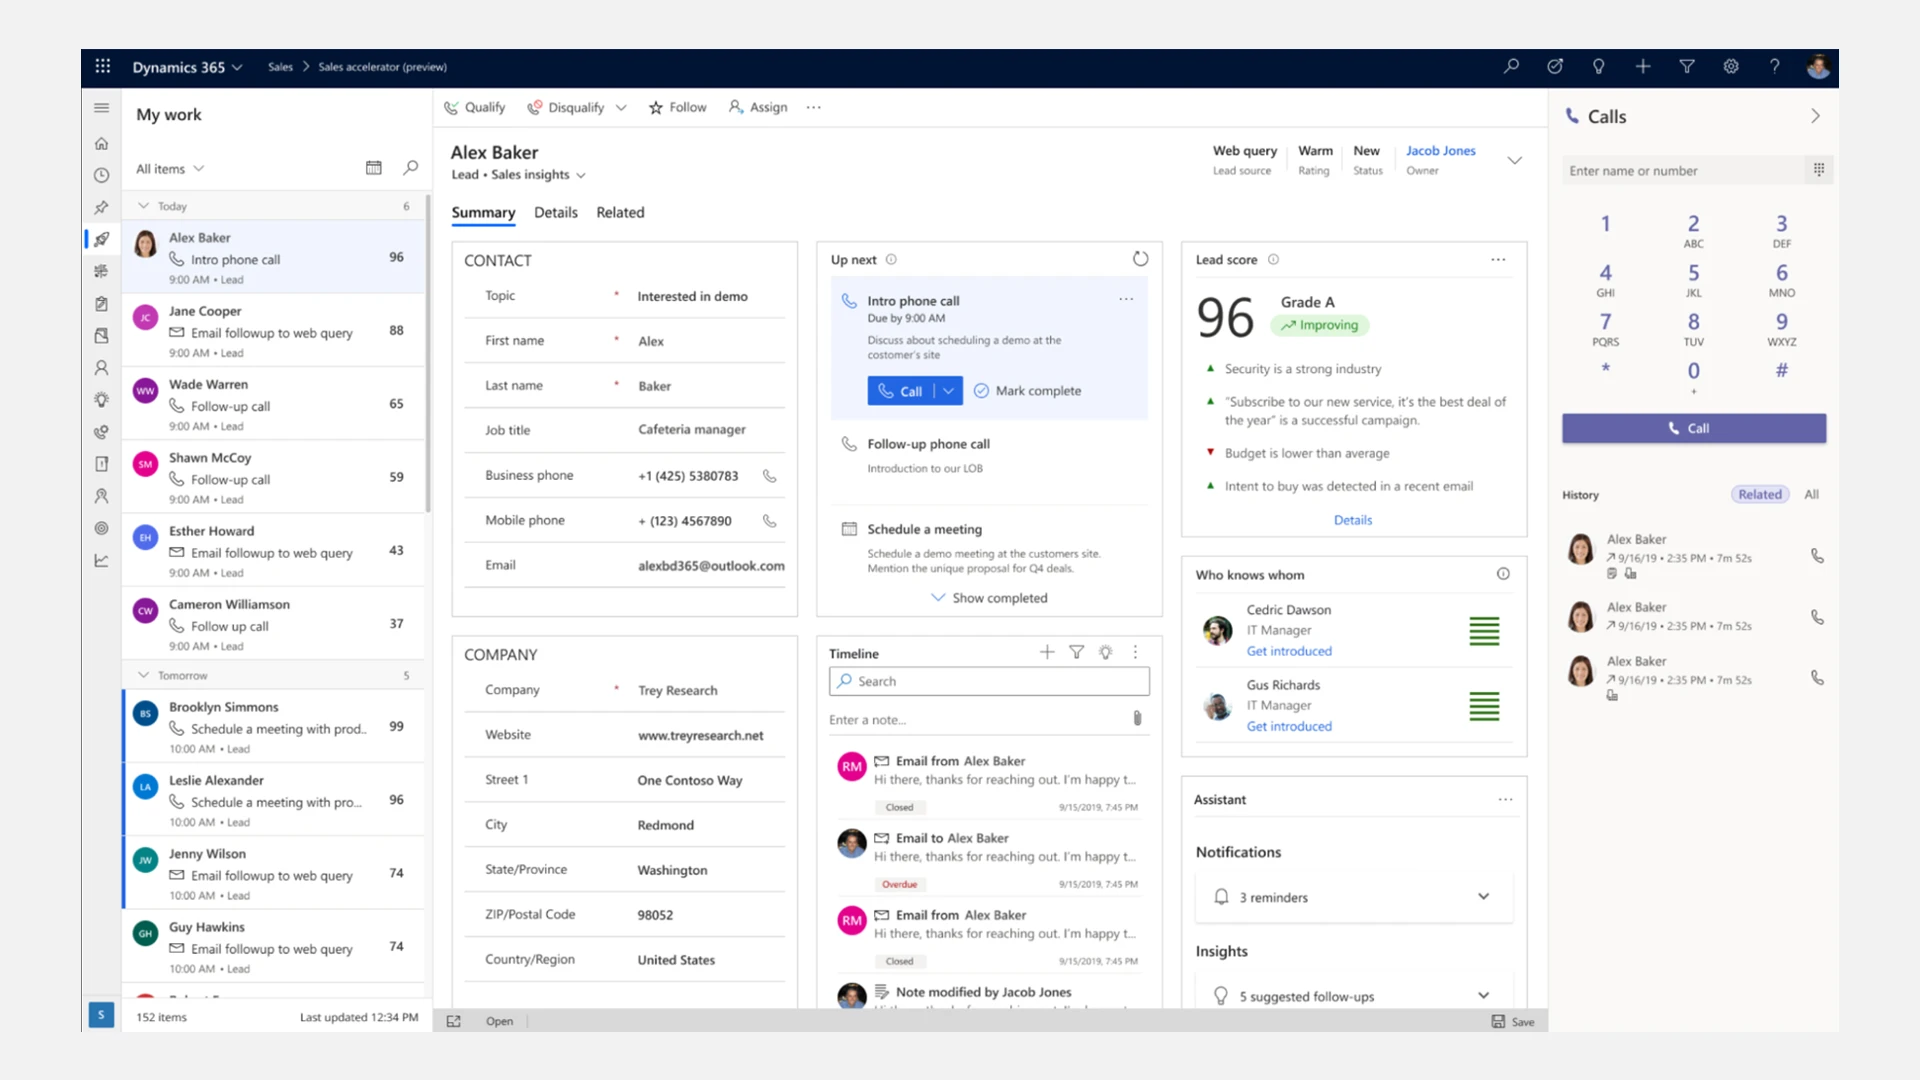1920x1080 pixels.
Task: Click purple Call button in dialer
Action: pyautogui.click(x=1694, y=428)
